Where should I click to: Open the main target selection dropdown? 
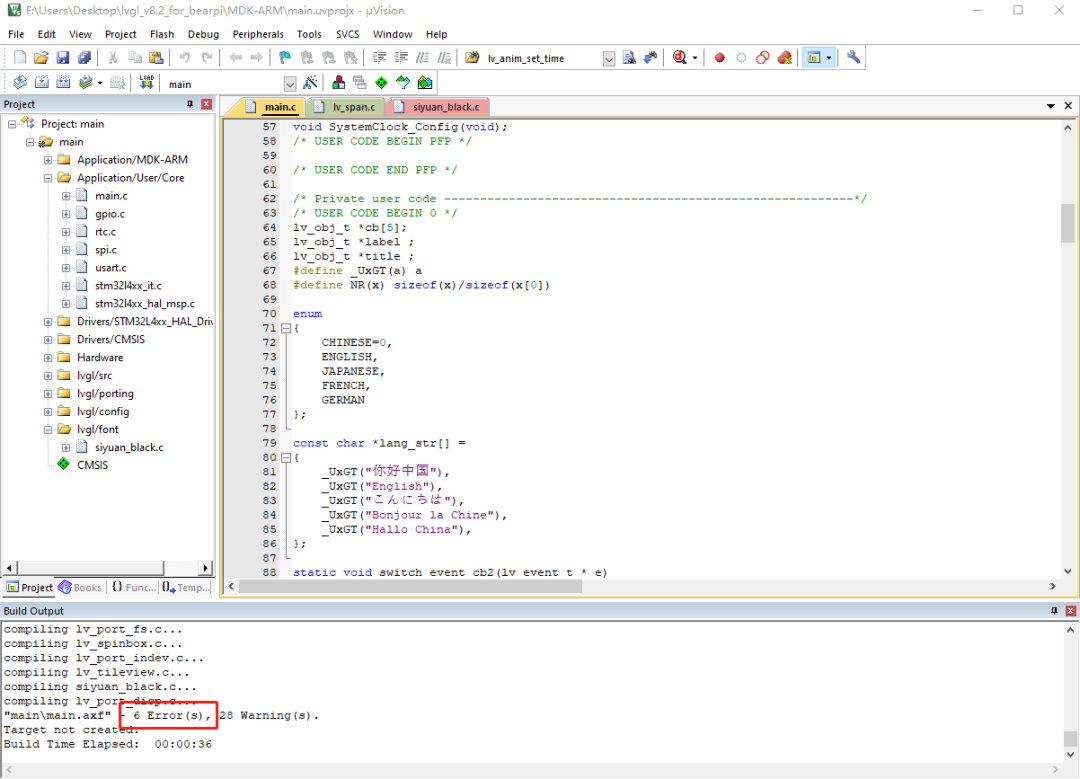[x=290, y=84]
